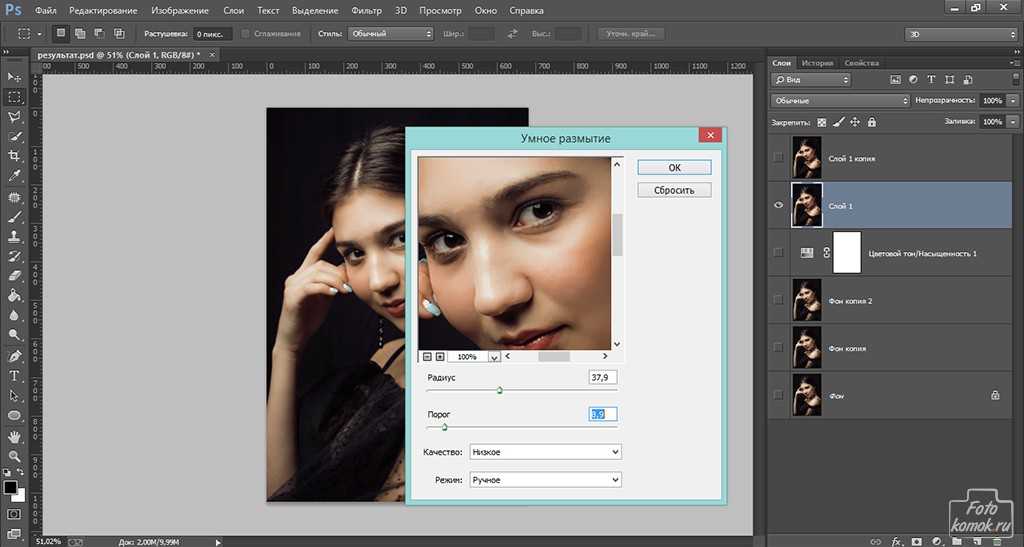Click the Радиус slider handle
This screenshot has width=1024, height=547.
click(500, 390)
